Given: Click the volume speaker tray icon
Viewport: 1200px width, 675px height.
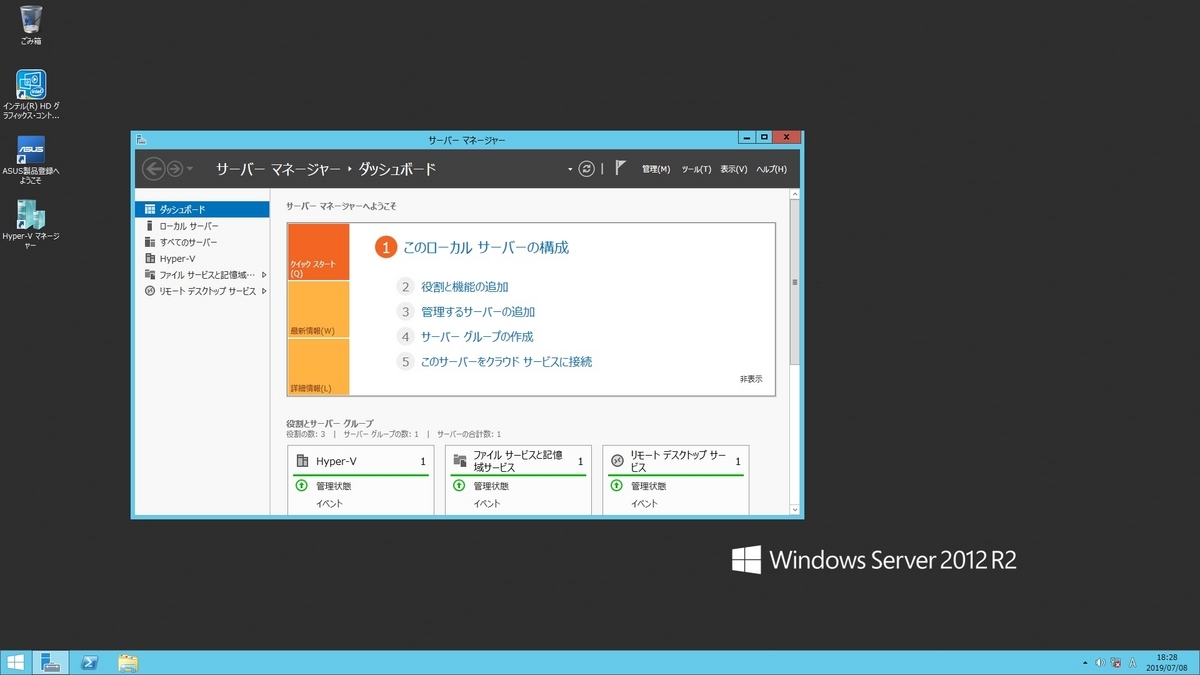Looking at the screenshot, I should [x=1100, y=663].
